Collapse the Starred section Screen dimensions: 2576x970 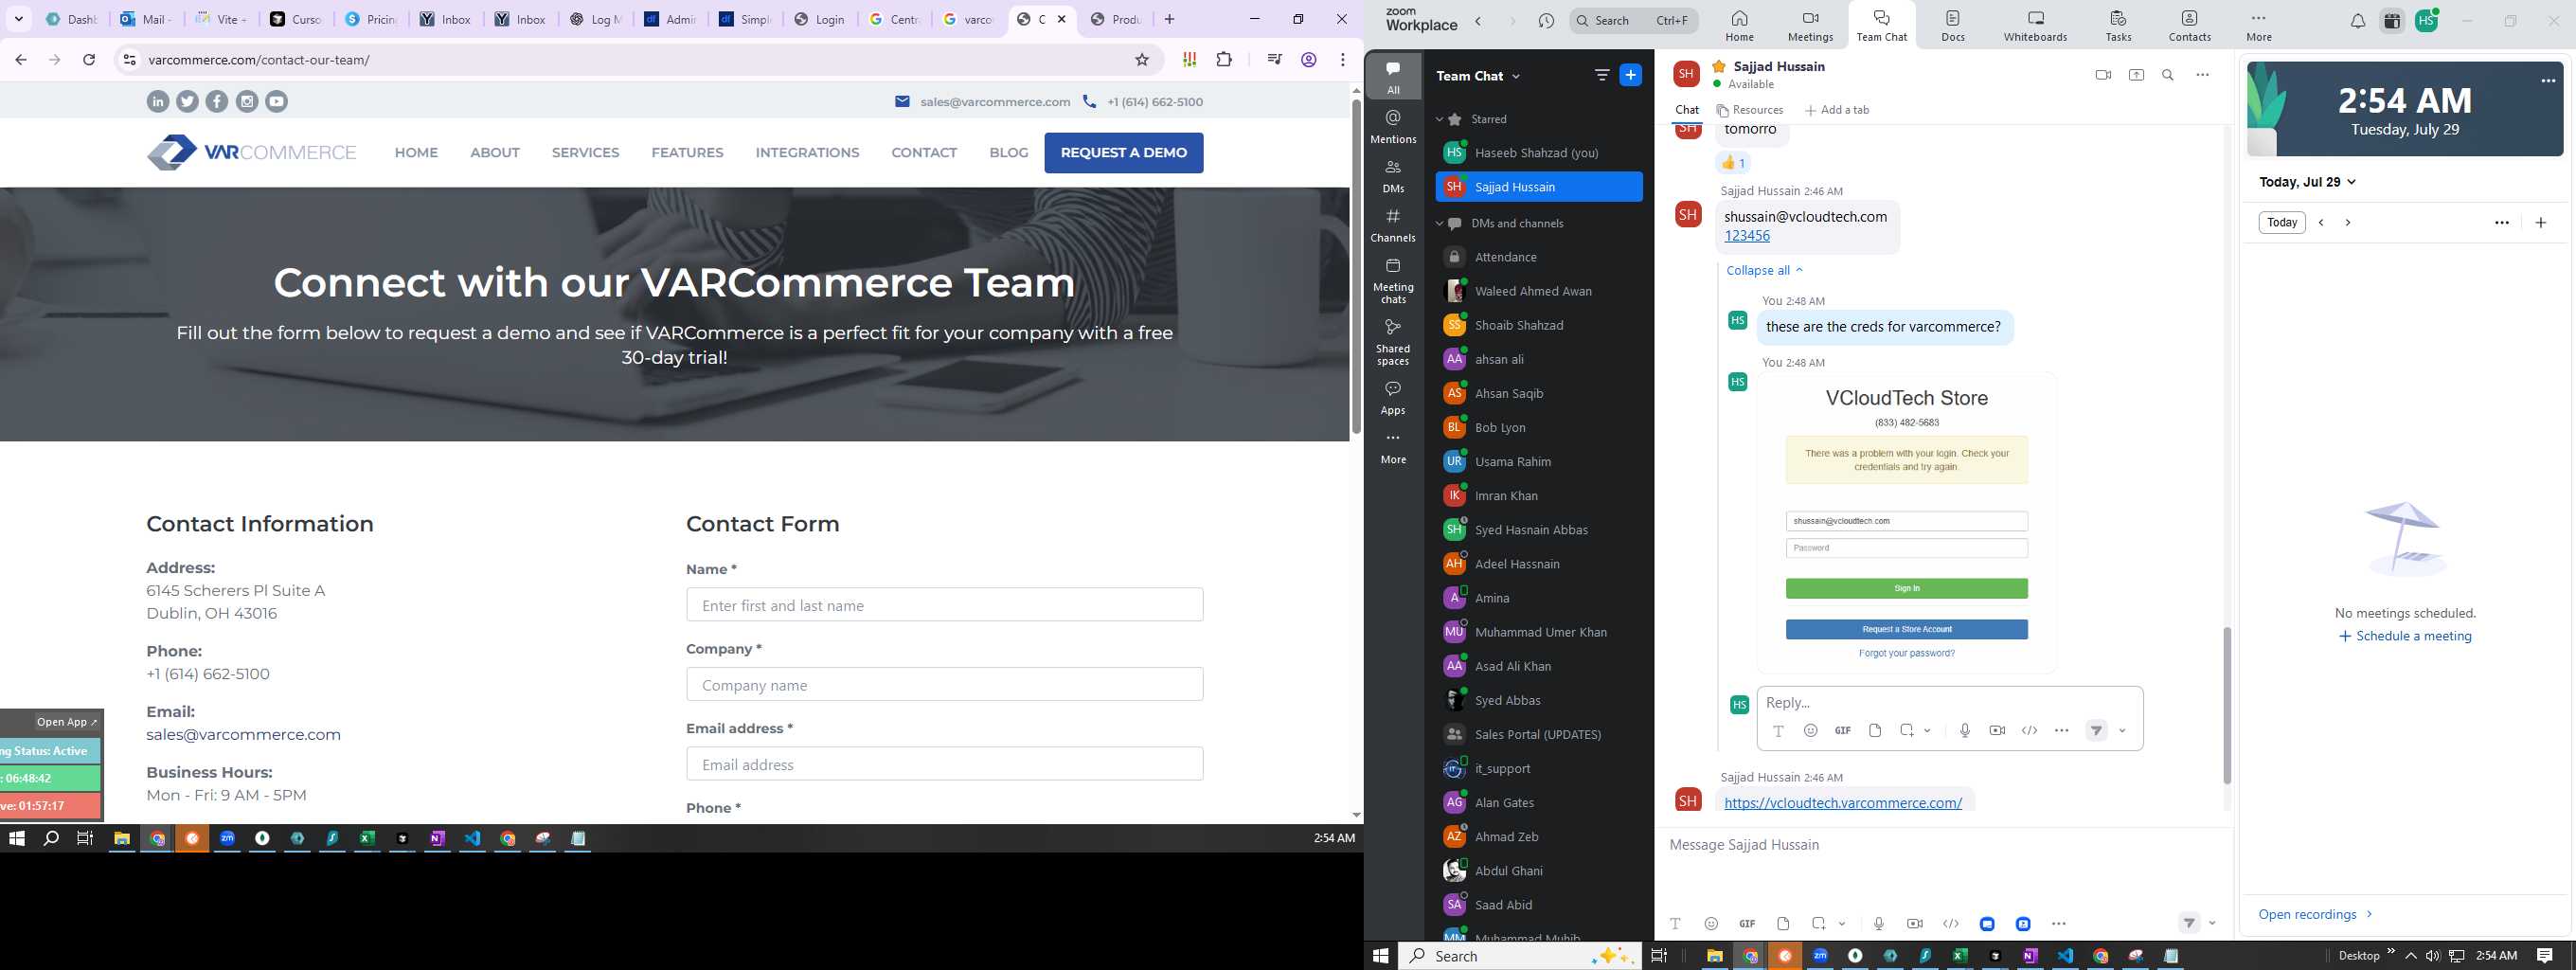pyautogui.click(x=1439, y=119)
